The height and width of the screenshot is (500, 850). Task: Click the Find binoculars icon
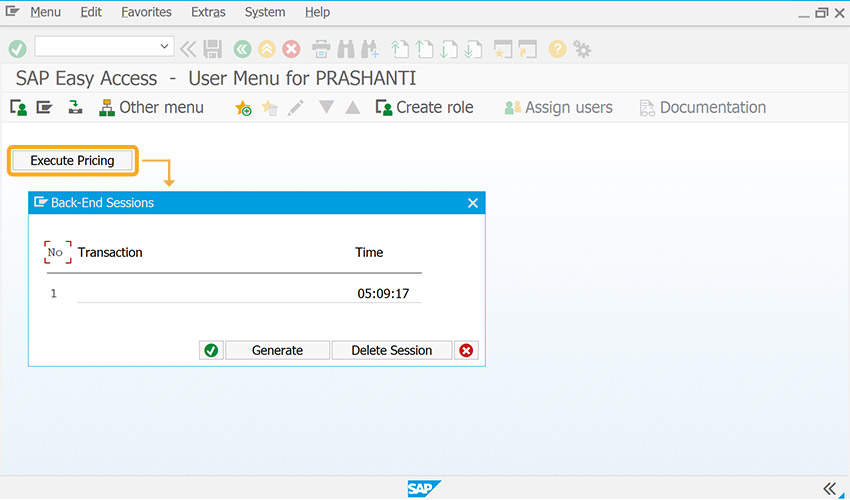click(x=346, y=49)
